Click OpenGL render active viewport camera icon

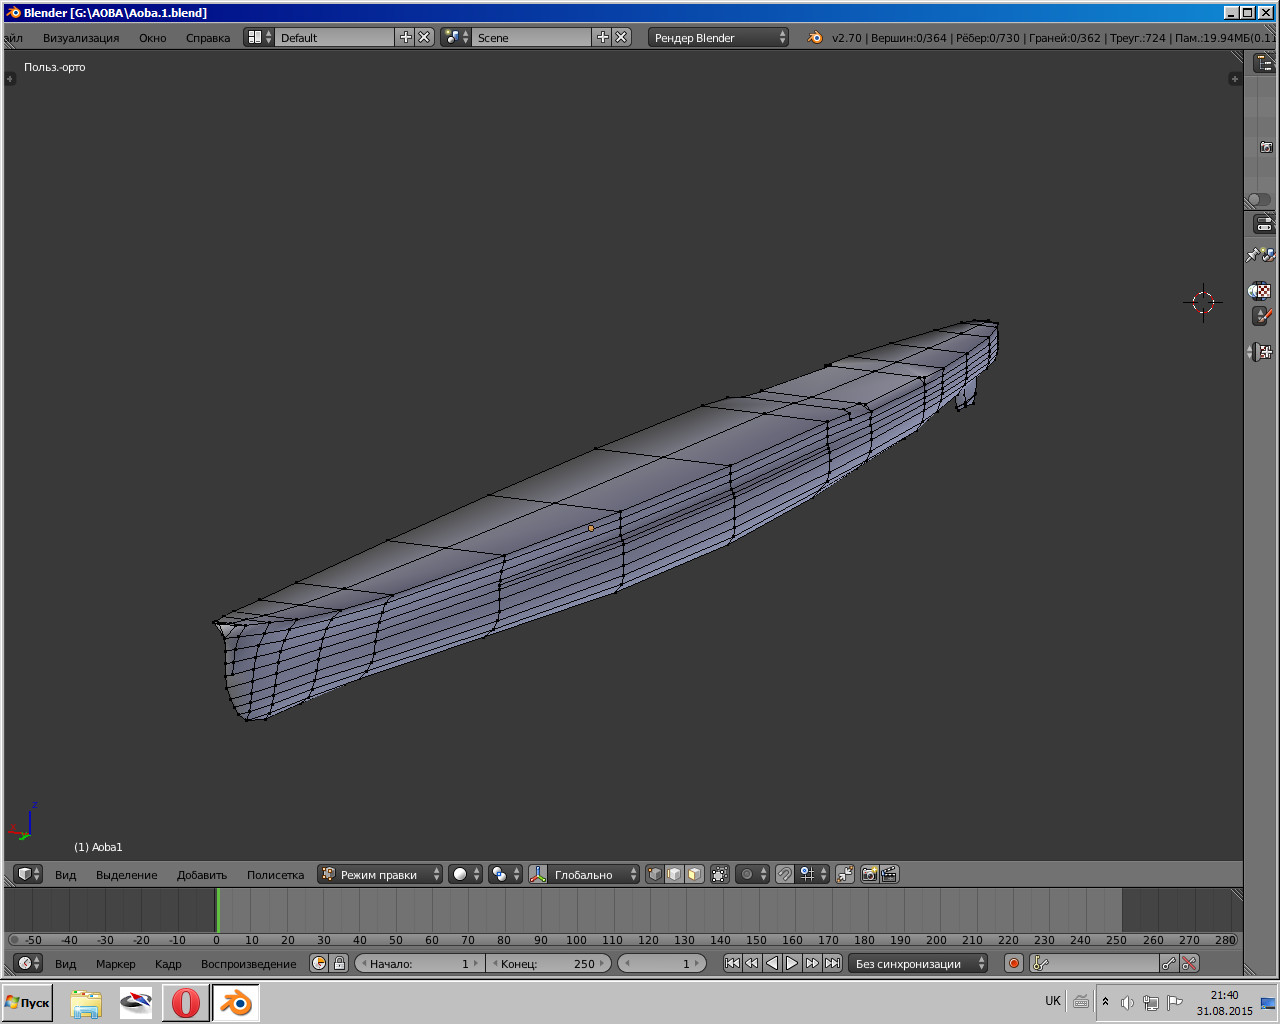869,874
